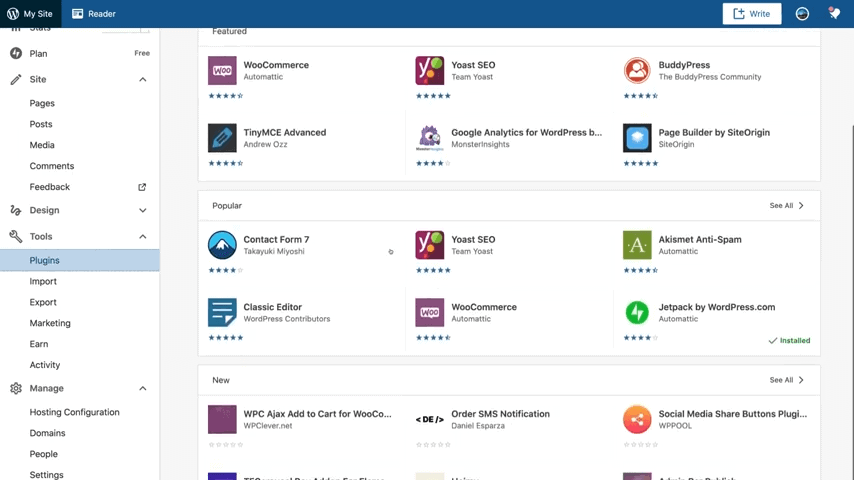
Task: Open Akismet Anti-Spam plugin title
Action: [700, 239]
